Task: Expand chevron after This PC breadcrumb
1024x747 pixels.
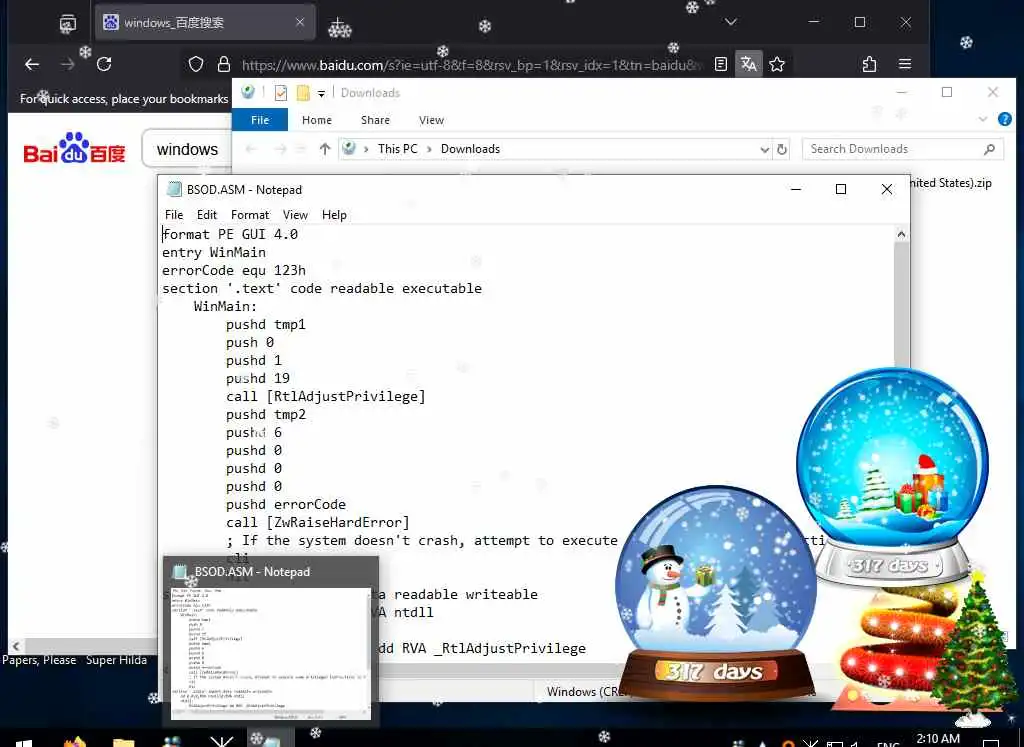Action: tap(429, 149)
